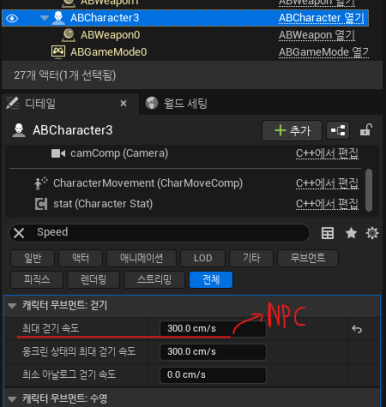This screenshot has height=407, width=386.
Task: Edit 최소 아날로그 걷기 속도 value
Action: (213, 375)
